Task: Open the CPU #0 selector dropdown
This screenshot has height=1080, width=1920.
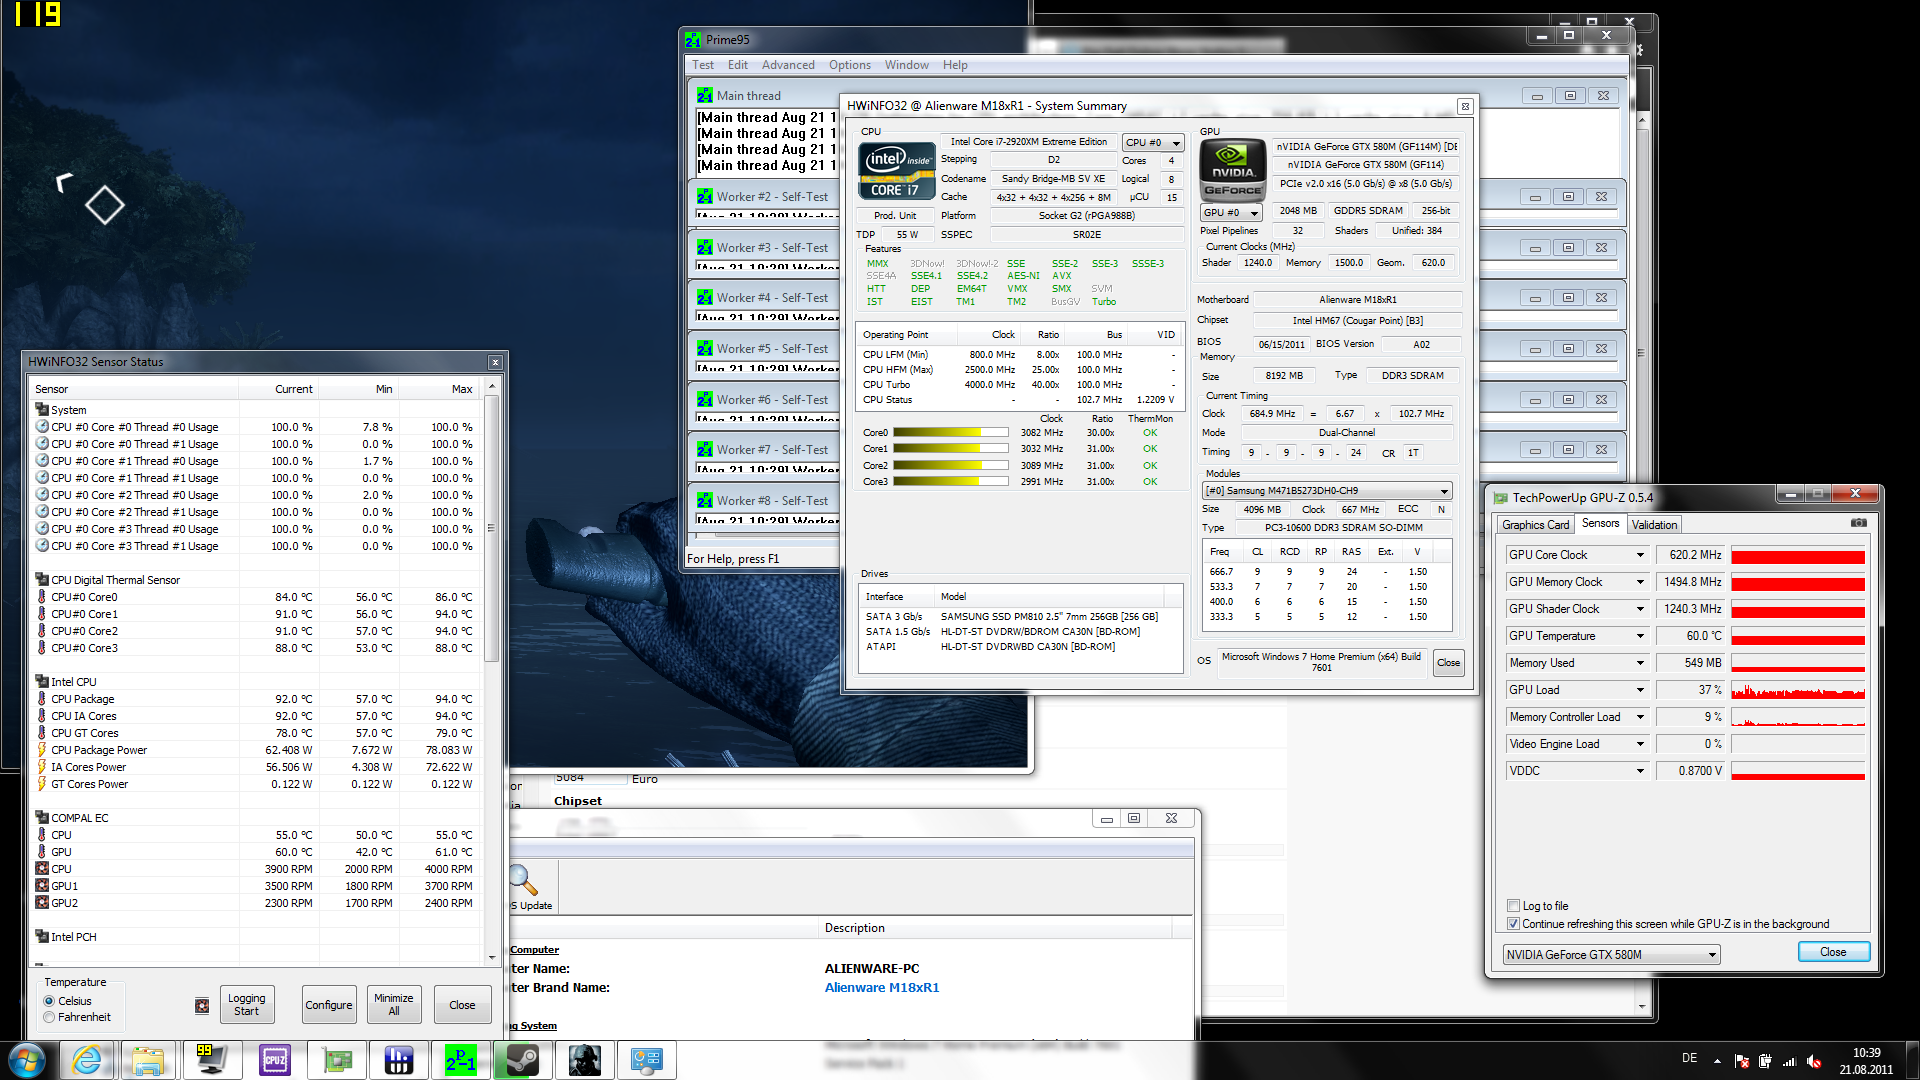Action: coord(1153,143)
